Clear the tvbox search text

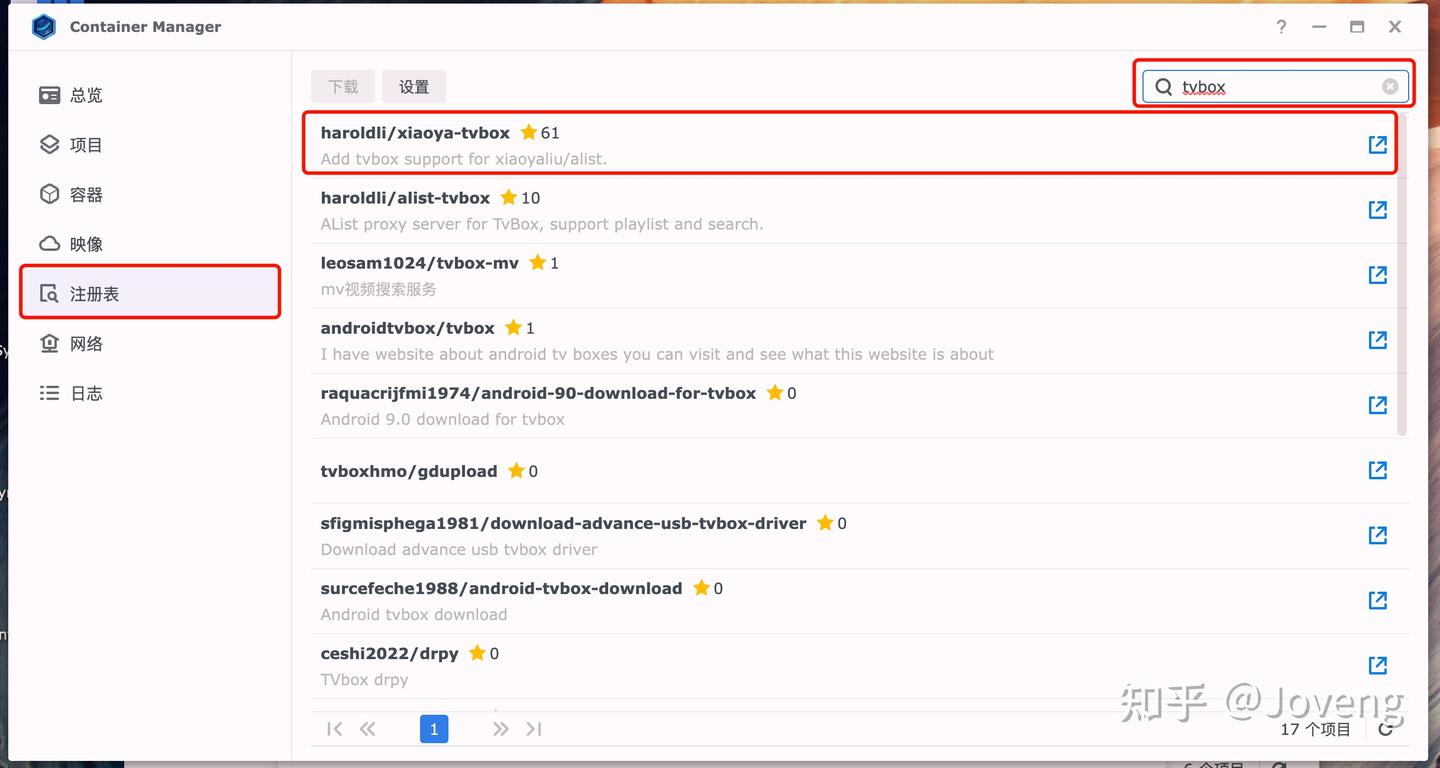[x=1390, y=87]
